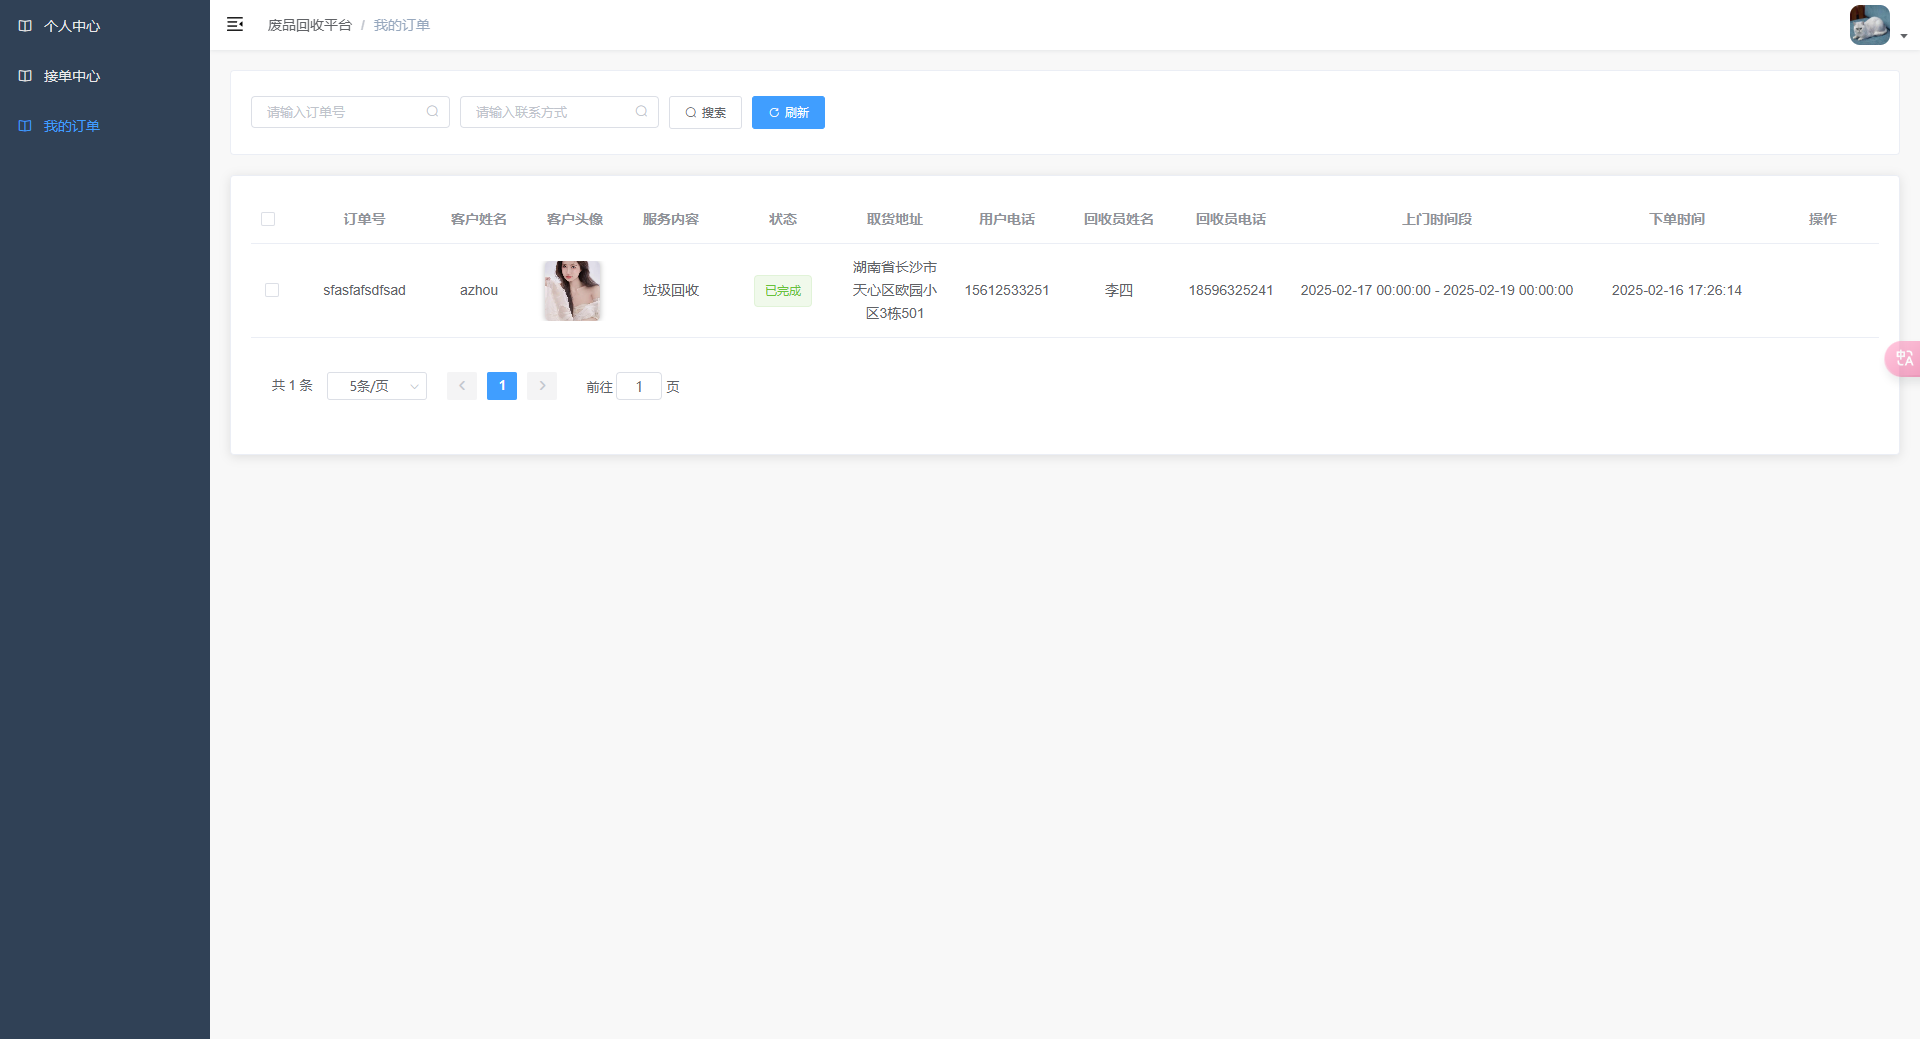The height and width of the screenshot is (1039, 1920).
Task: Click the 下单时间 column header
Action: pyautogui.click(x=1677, y=219)
